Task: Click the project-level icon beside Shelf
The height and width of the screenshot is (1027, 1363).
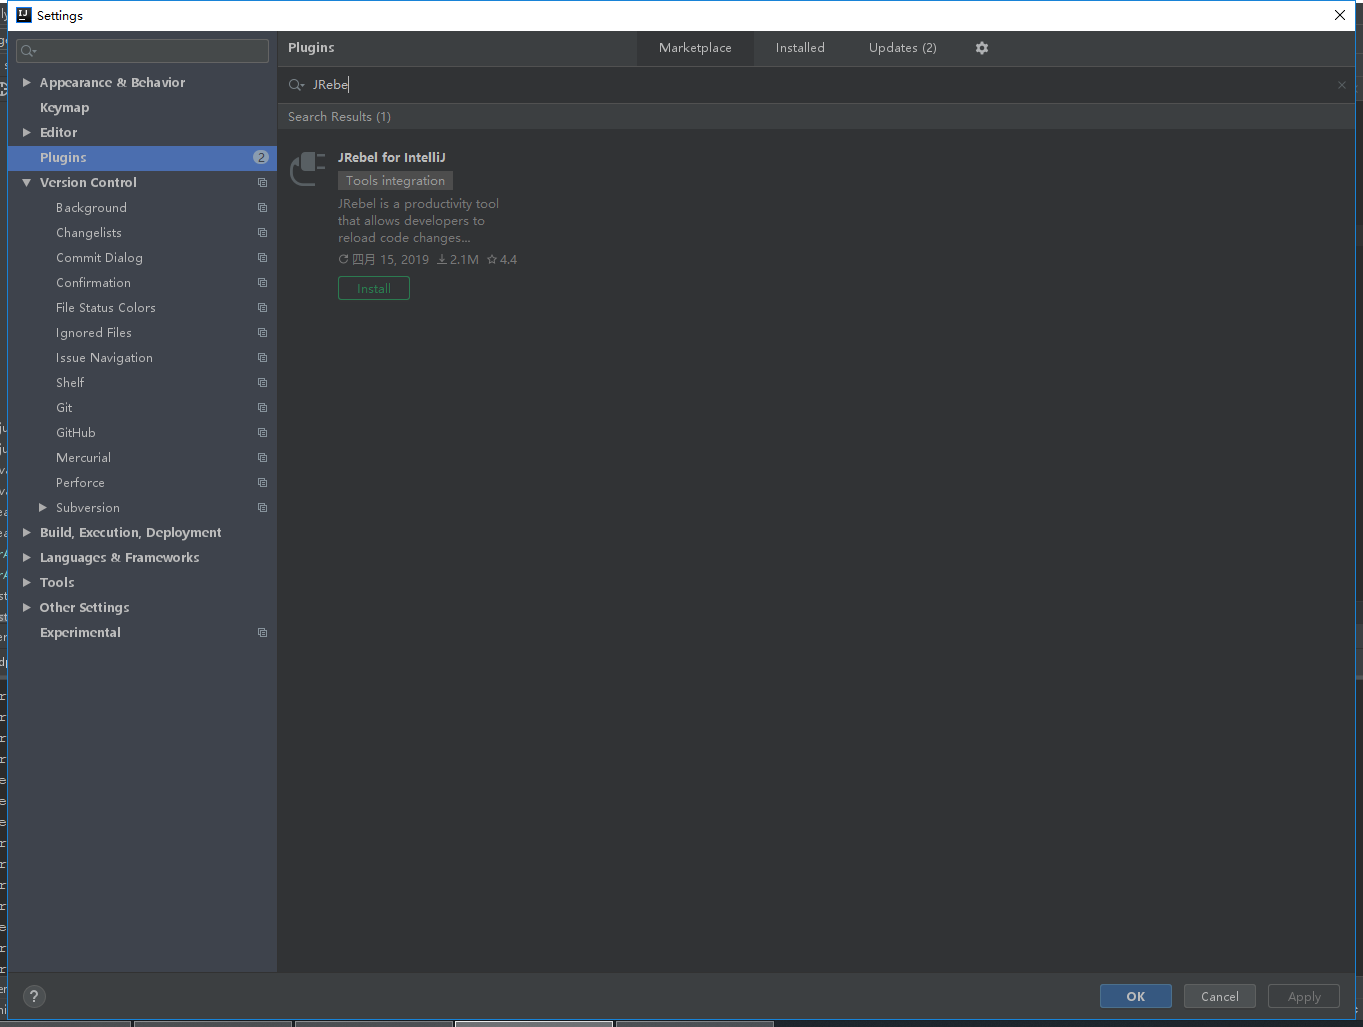Action: [x=262, y=383]
